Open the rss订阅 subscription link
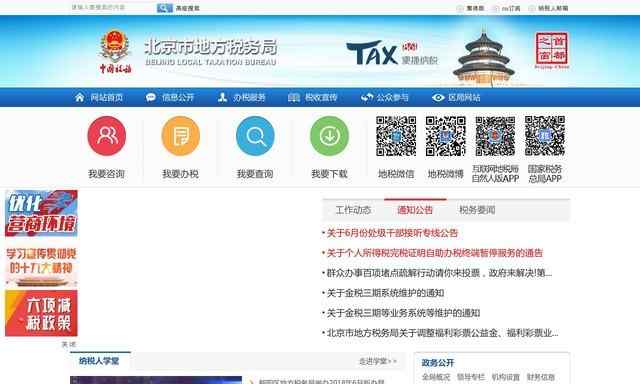The image size is (640, 384). [x=511, y=8]
